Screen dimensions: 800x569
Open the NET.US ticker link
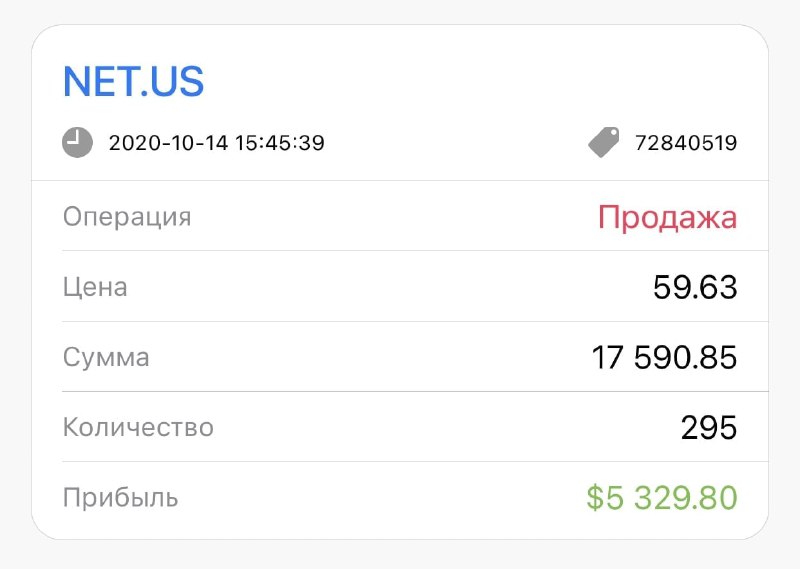(133, 82)
